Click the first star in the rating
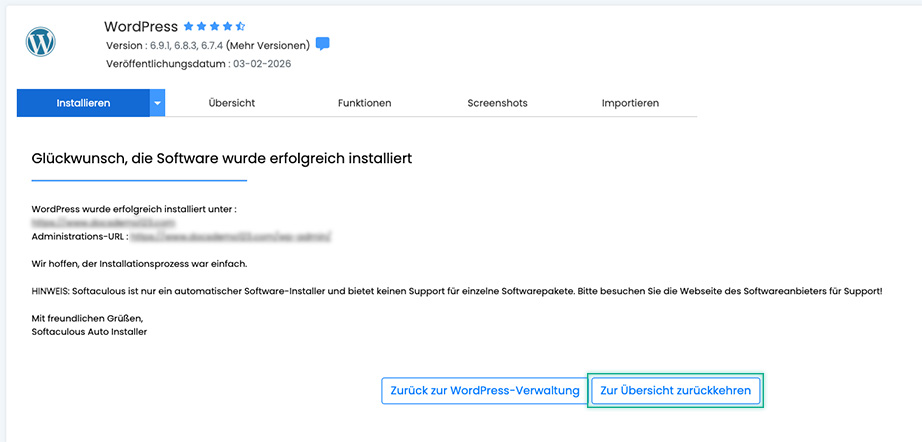The height and width of the screenshot is (442, 922). pos(189,26)
